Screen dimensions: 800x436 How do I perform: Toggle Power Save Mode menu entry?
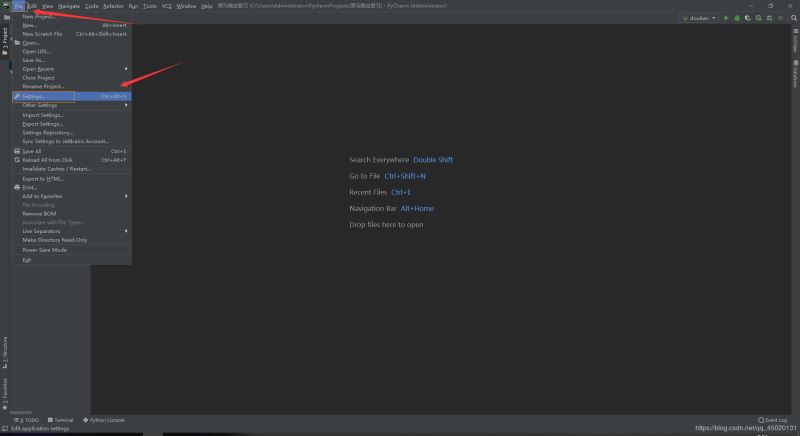(71, 250)
